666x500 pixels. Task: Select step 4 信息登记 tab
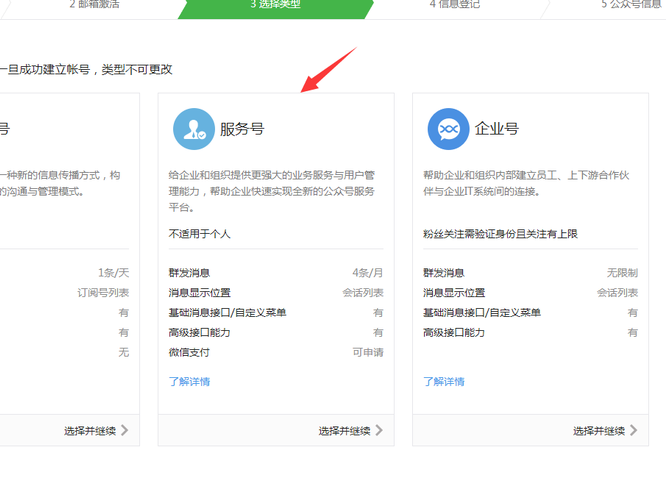coord(454,5)
